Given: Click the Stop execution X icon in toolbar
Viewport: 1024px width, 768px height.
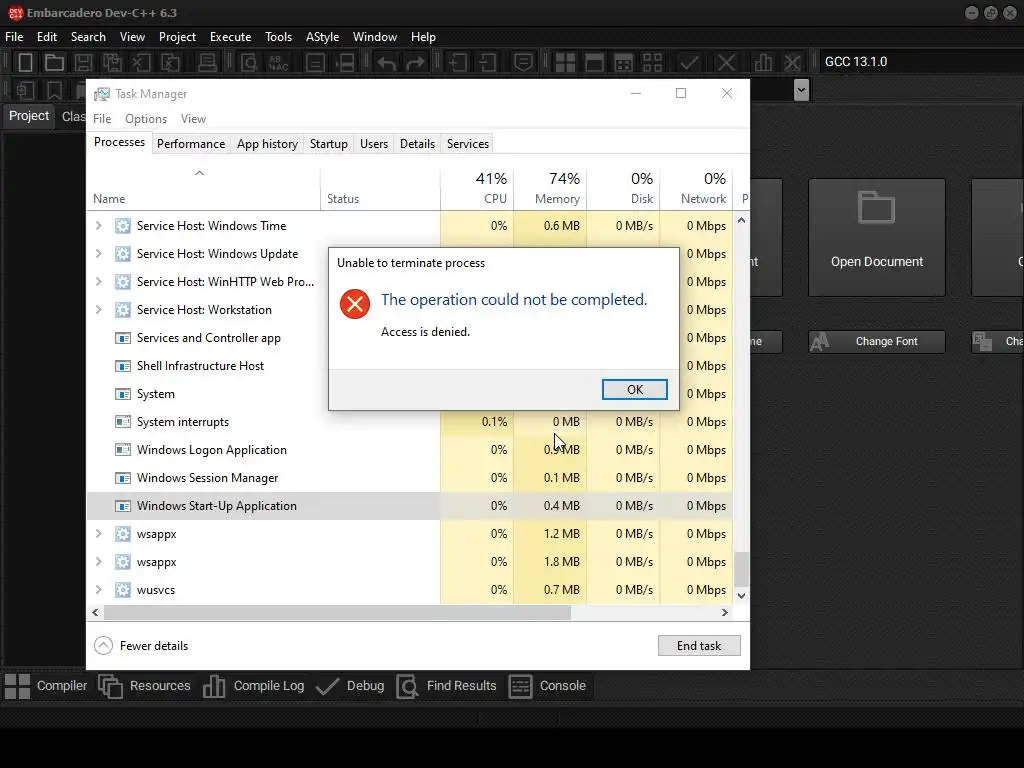Looking at the screenshot, I should pyautogui.click(x=726, y=62).
